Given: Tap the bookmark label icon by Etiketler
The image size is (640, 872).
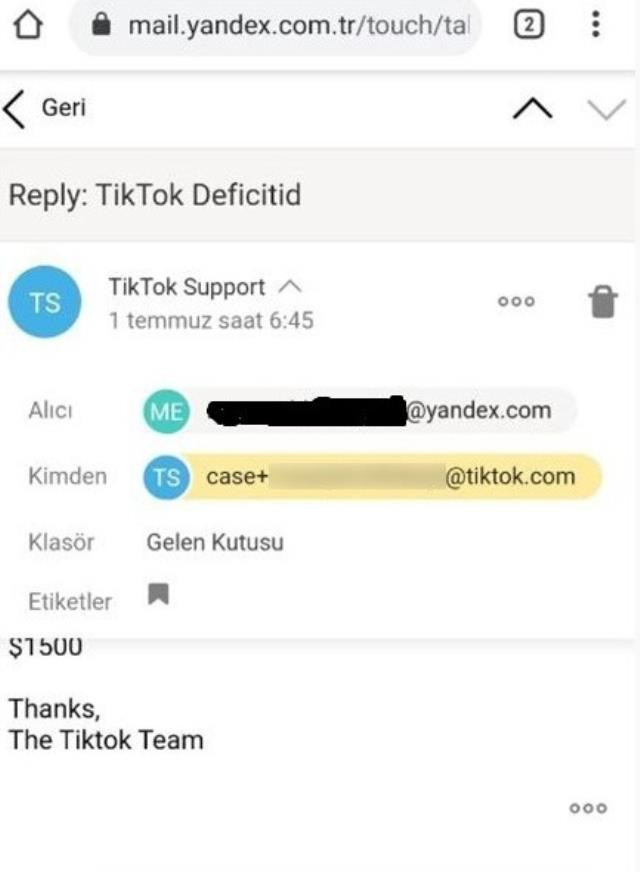Looking at the screenshot, I should pos(158,594).
